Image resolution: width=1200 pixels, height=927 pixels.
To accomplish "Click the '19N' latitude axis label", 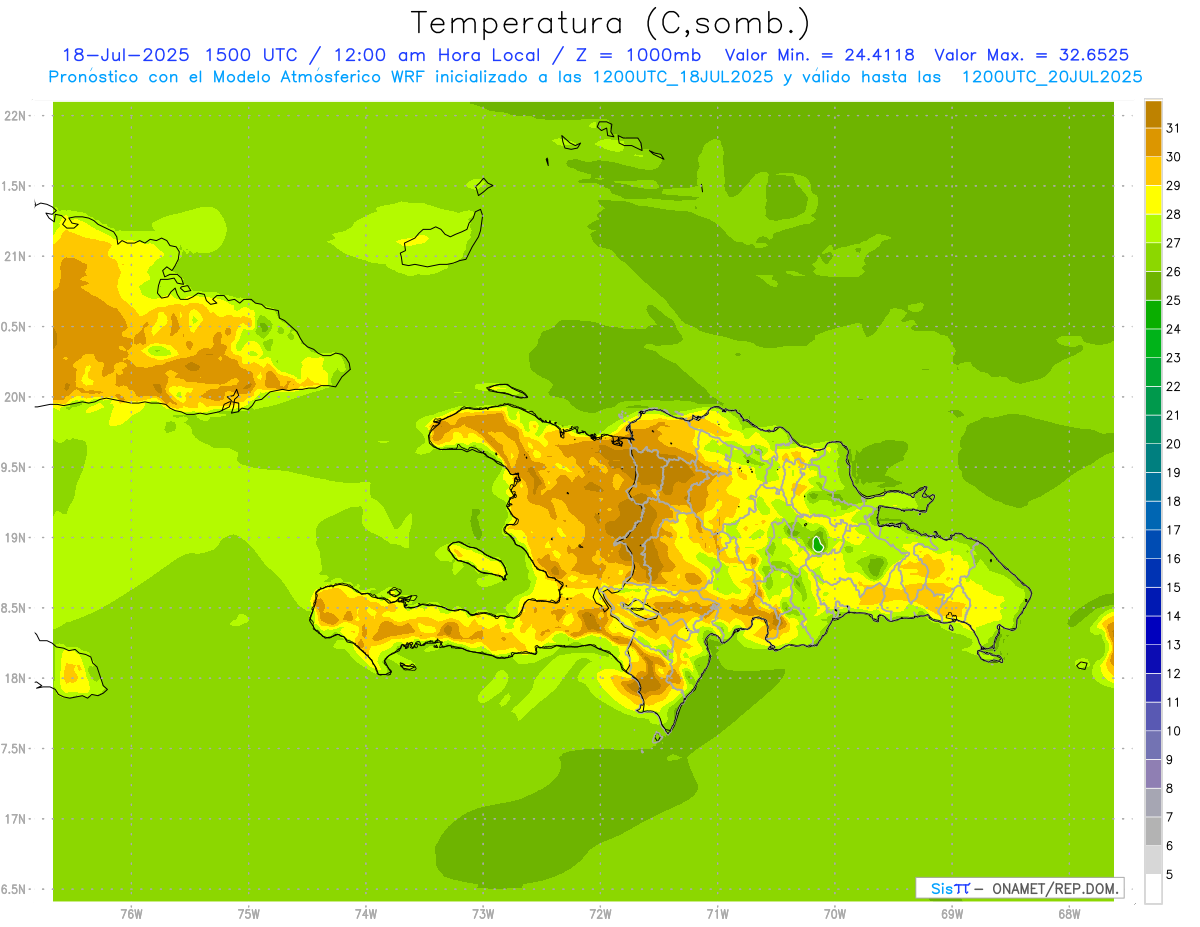I will click(x=15, y=538).
